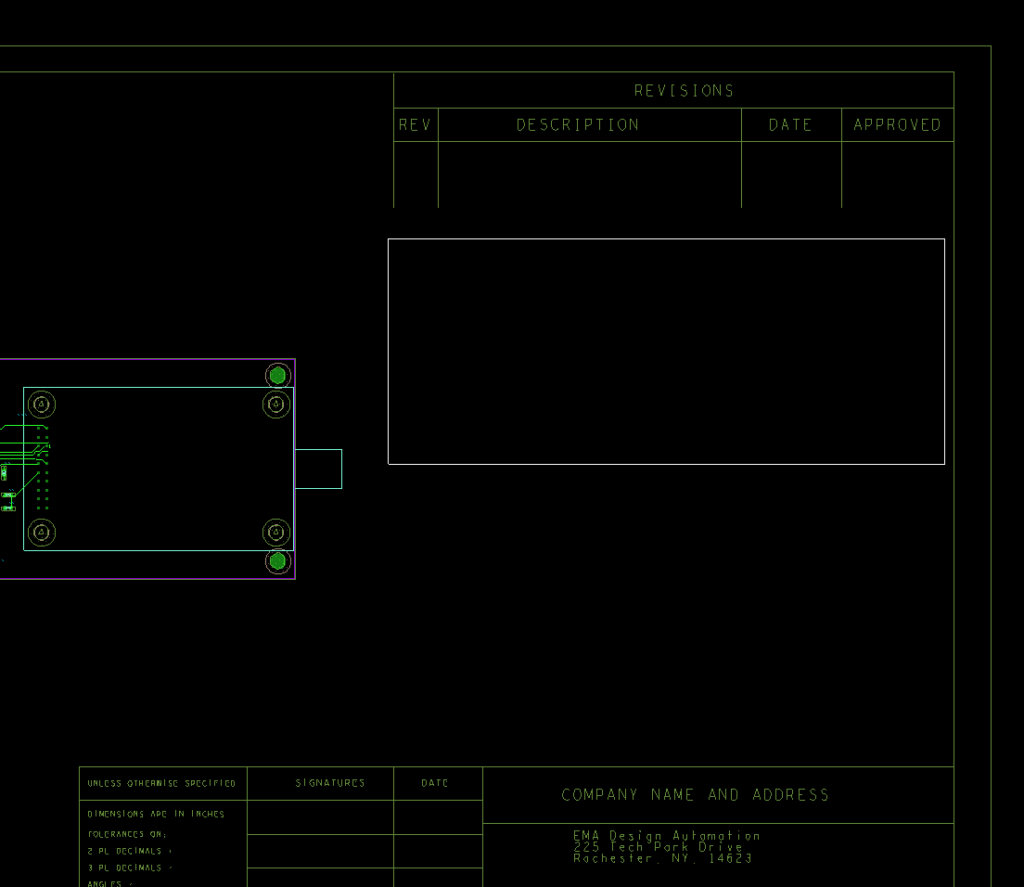Select the lower-left mounting hole inside cyan outline

point(42,532)
